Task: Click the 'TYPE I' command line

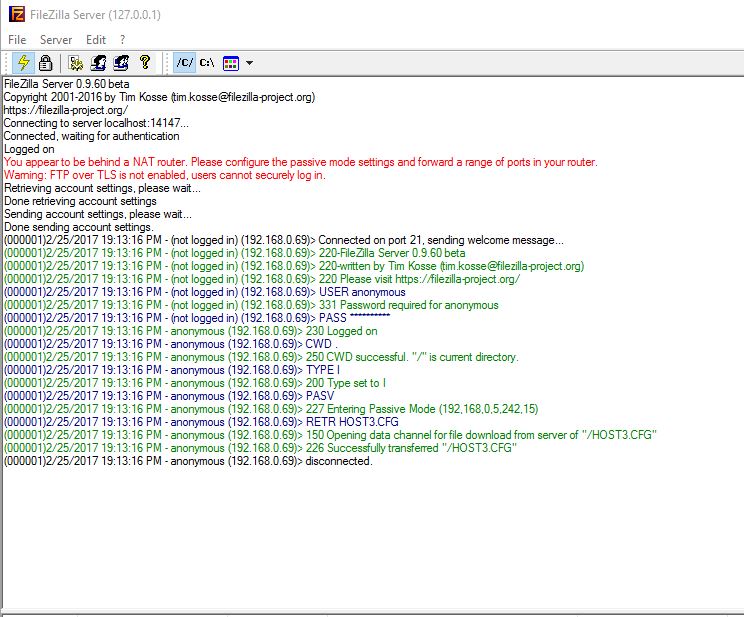Action: tap(172, 370)
